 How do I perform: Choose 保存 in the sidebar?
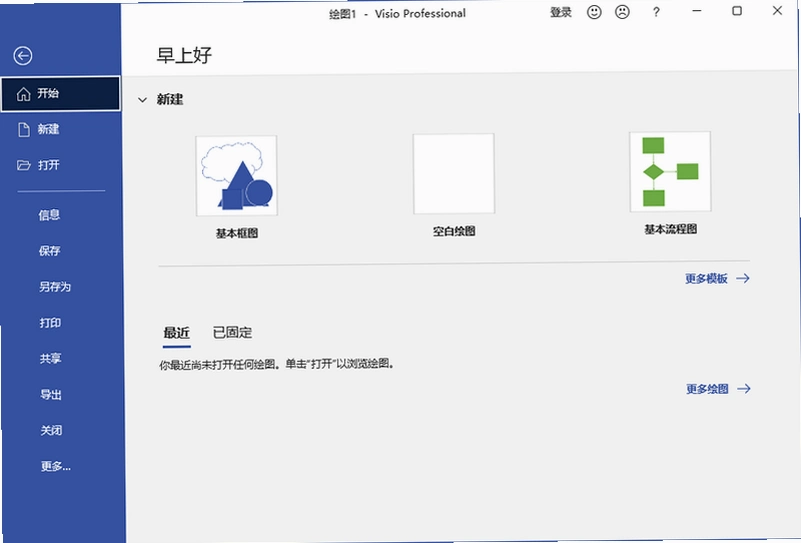coord(50,251)
